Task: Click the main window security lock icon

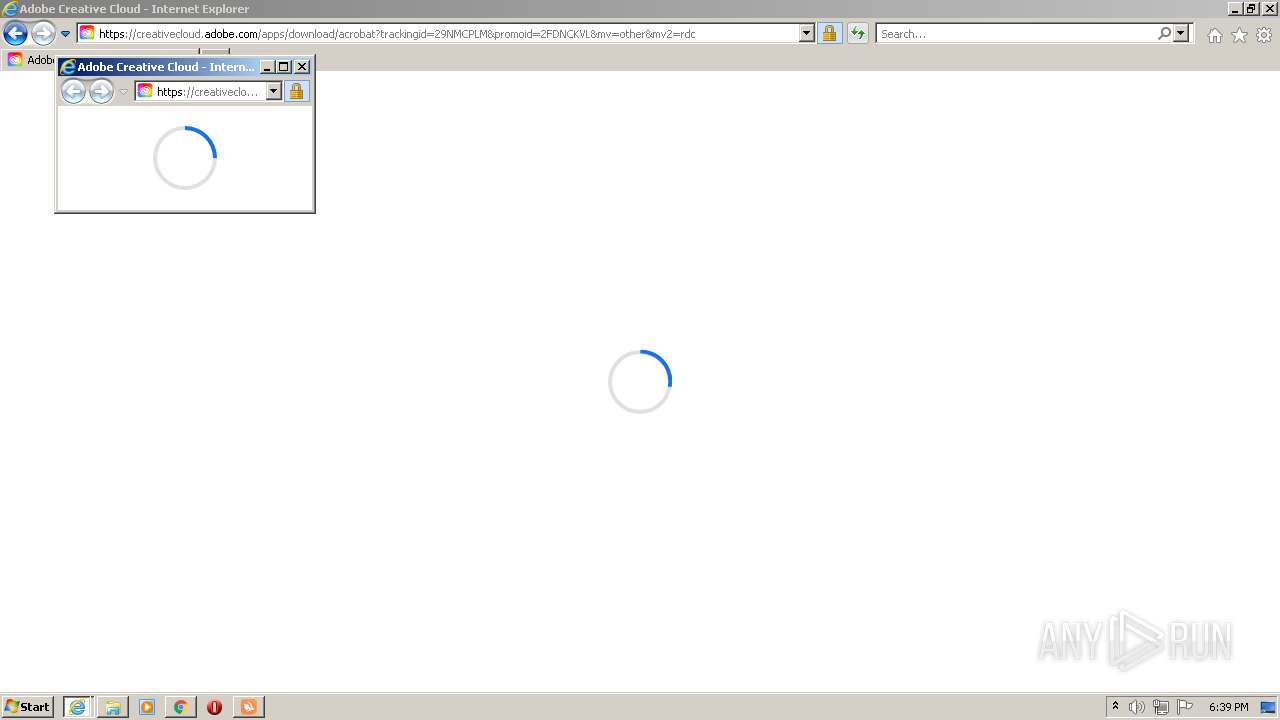Action: pyautogui.click(x=829, y=34)
